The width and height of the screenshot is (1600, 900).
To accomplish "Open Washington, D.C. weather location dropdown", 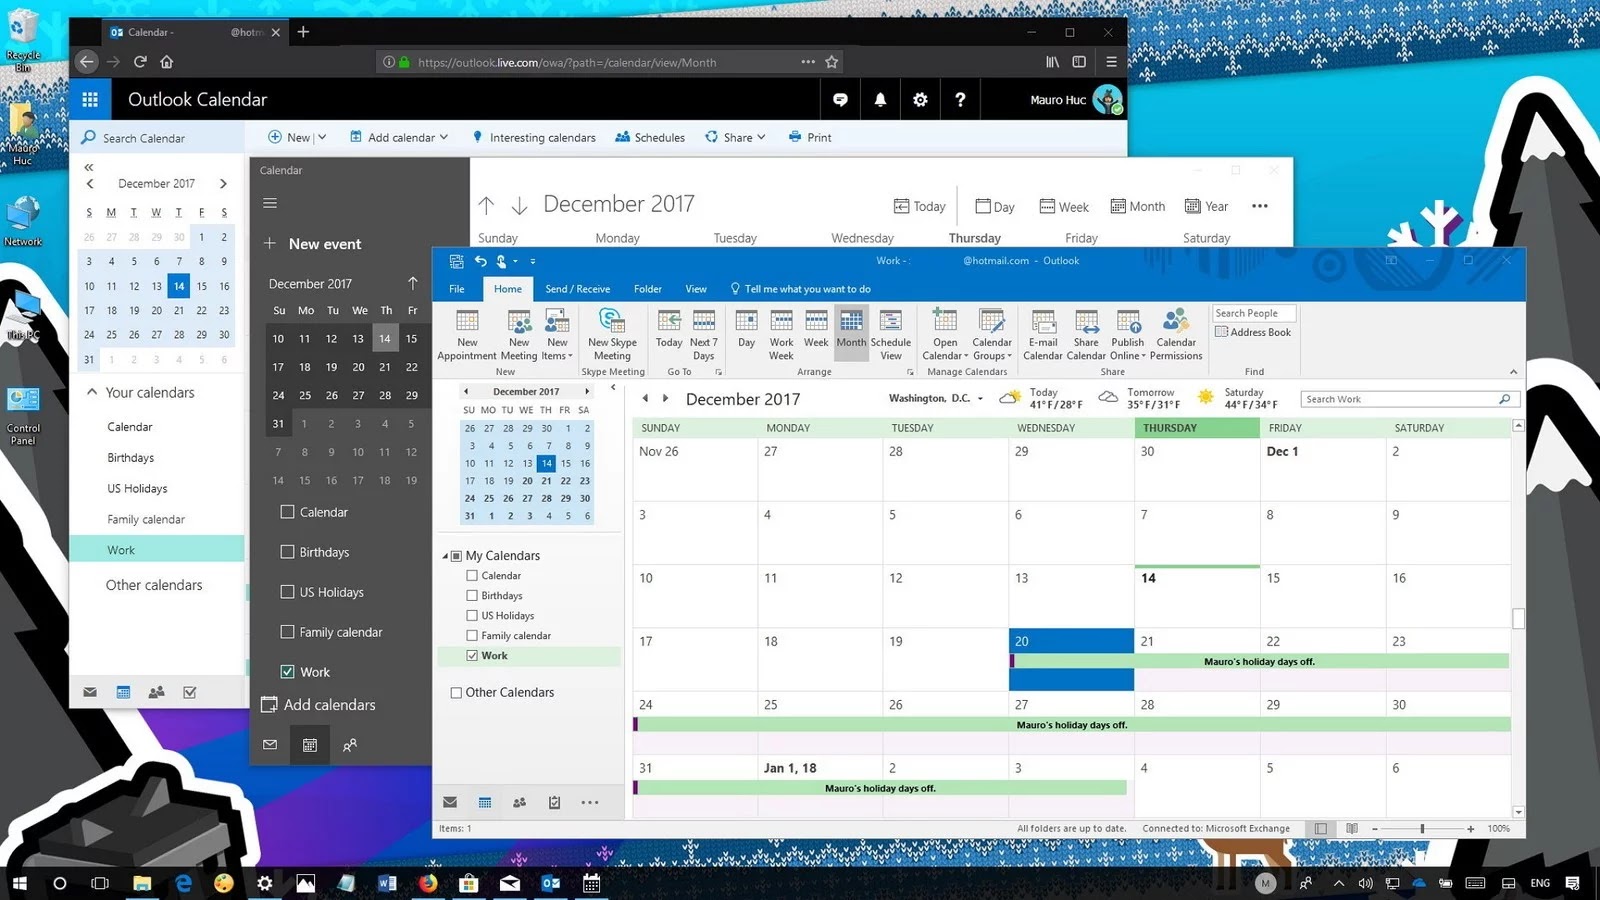I will pos(980,399).
